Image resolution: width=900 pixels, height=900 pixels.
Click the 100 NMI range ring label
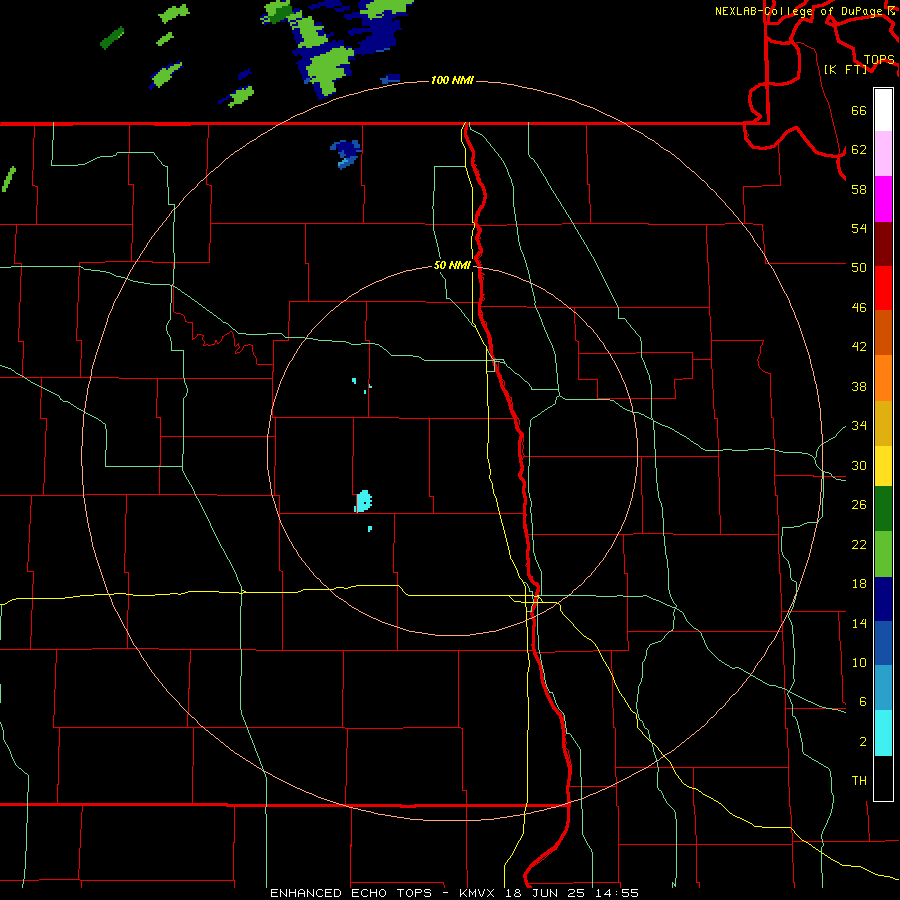pyautogui.click(x=452, y=80)
